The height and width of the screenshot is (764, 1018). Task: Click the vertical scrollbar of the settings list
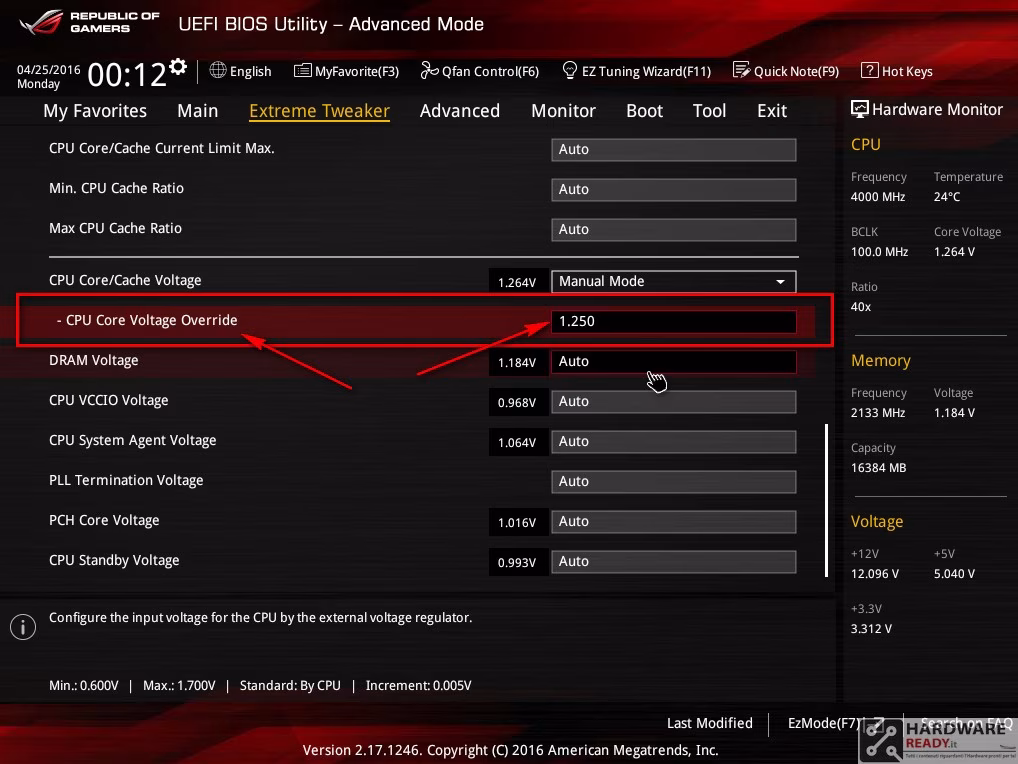pyautogui.click(x=826, y=500)
